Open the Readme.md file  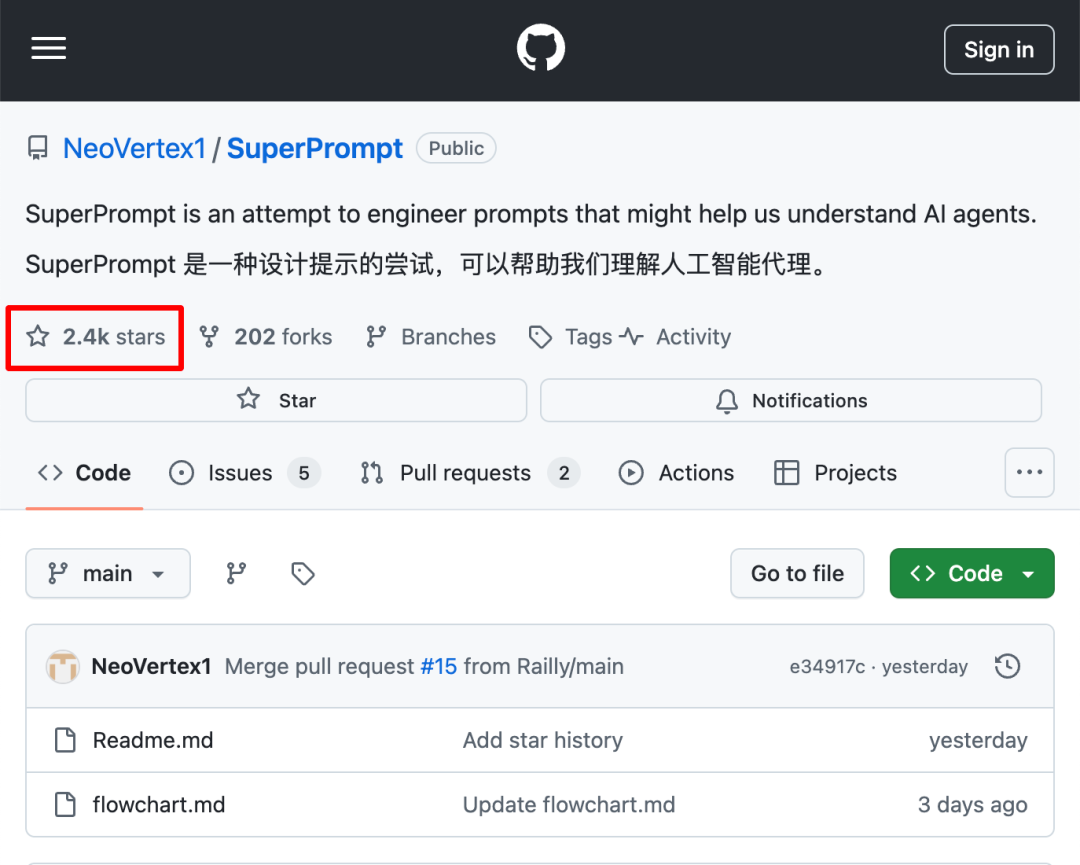coord(152,740)
